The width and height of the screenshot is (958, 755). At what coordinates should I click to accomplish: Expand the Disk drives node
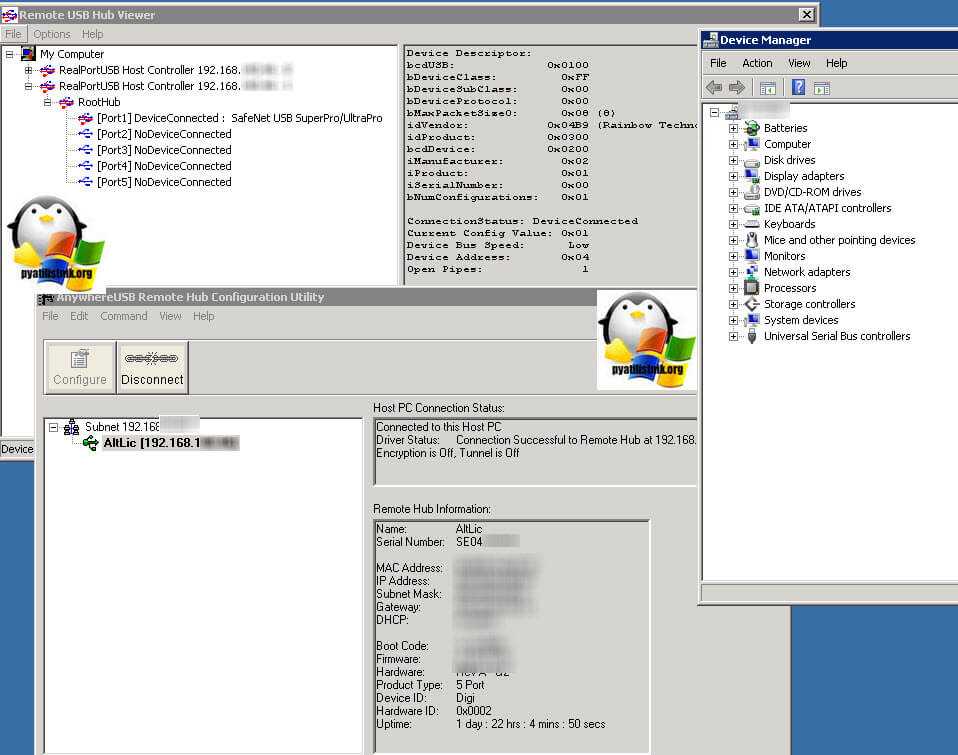[734, 160]
